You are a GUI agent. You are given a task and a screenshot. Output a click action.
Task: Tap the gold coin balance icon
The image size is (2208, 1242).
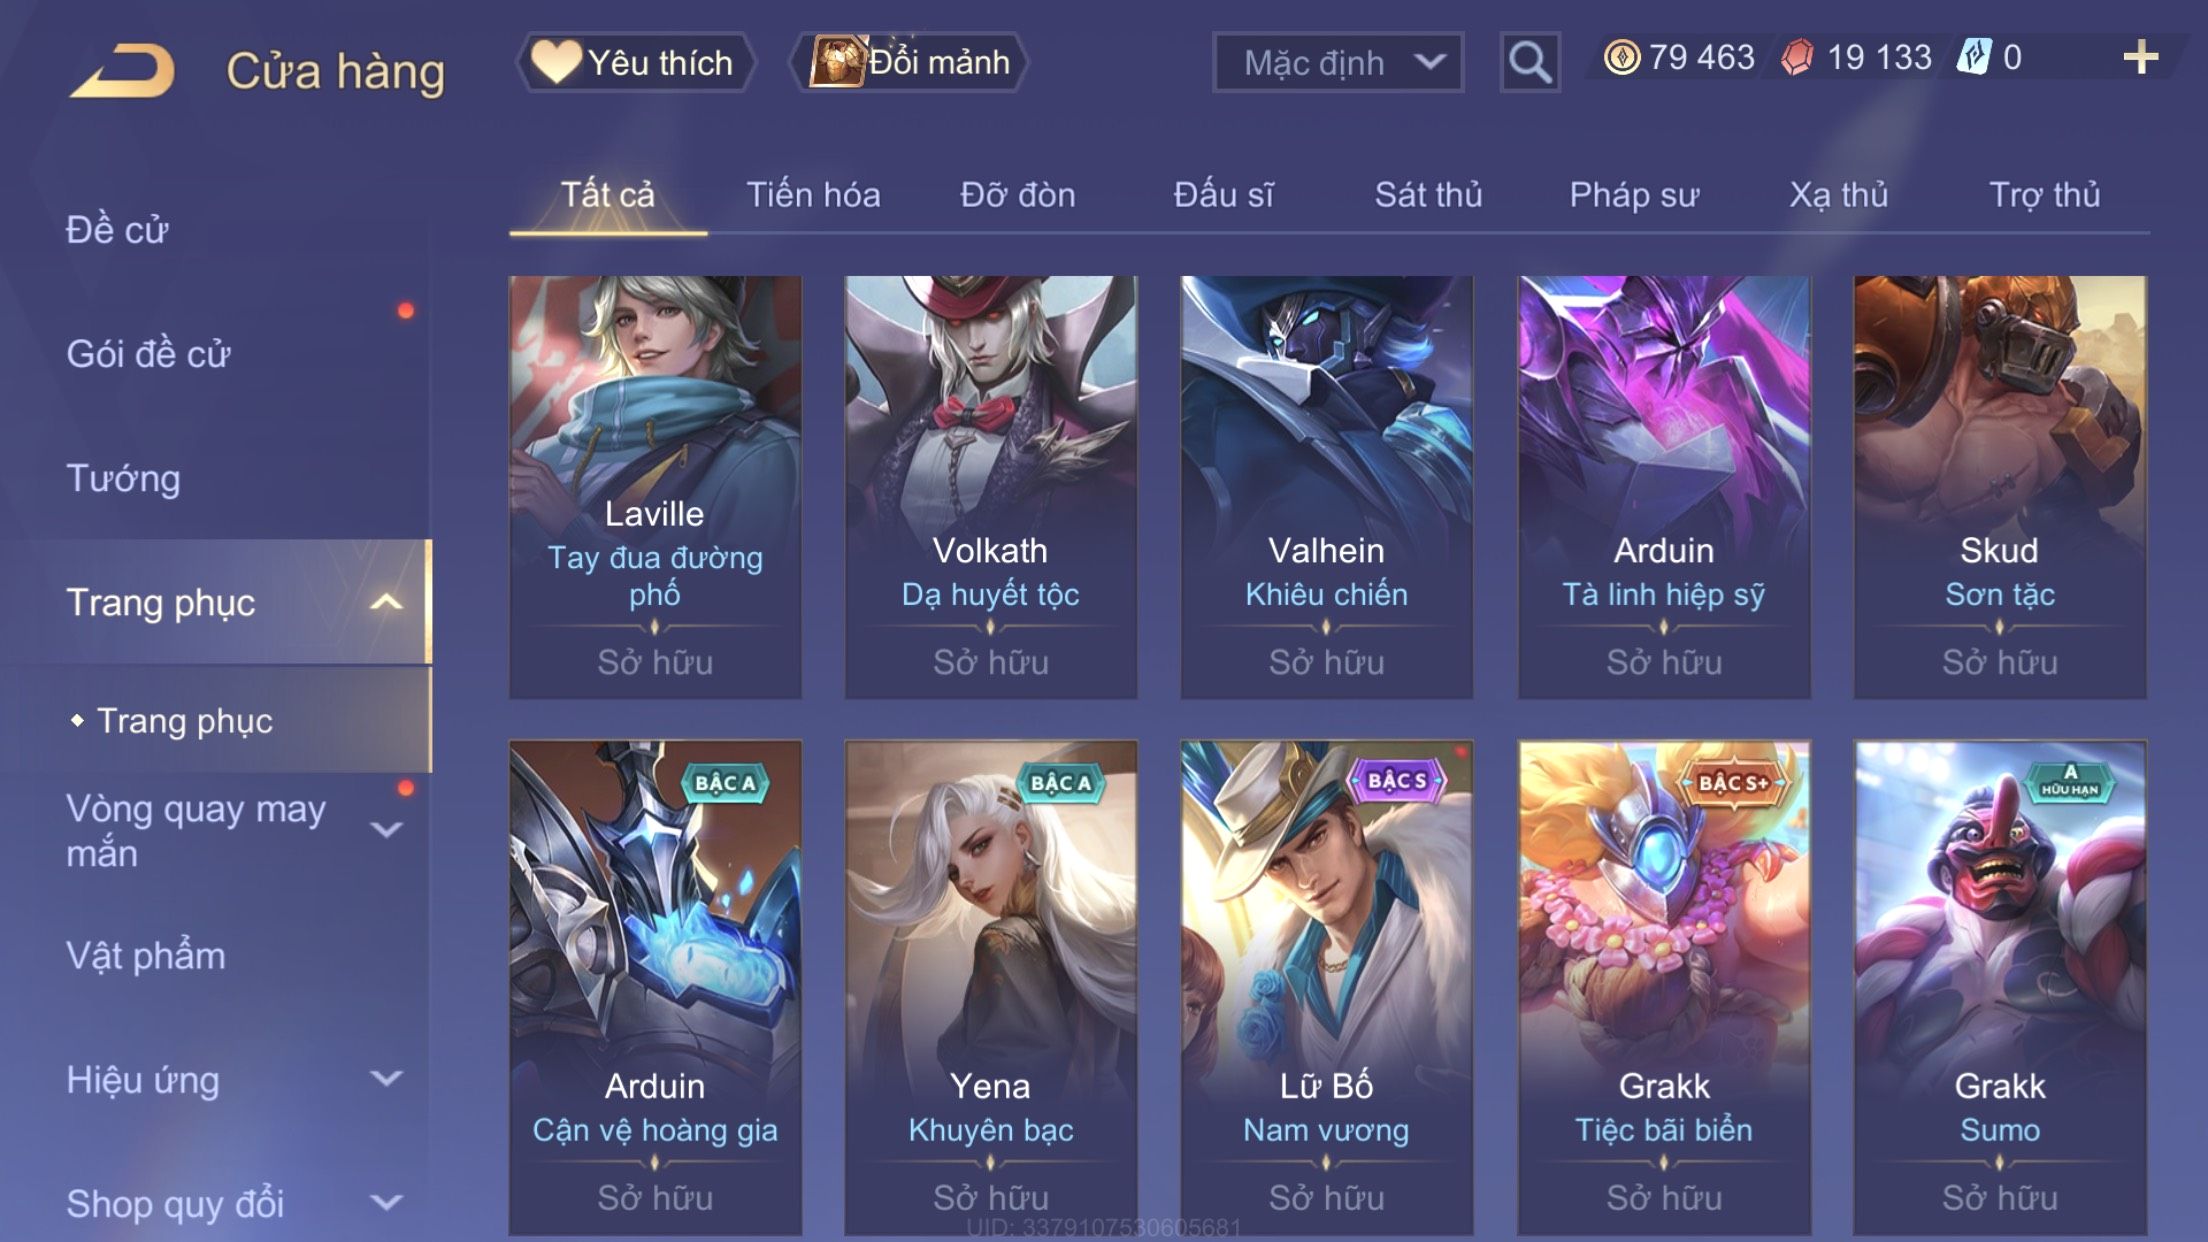click(x=1622, y=57)
